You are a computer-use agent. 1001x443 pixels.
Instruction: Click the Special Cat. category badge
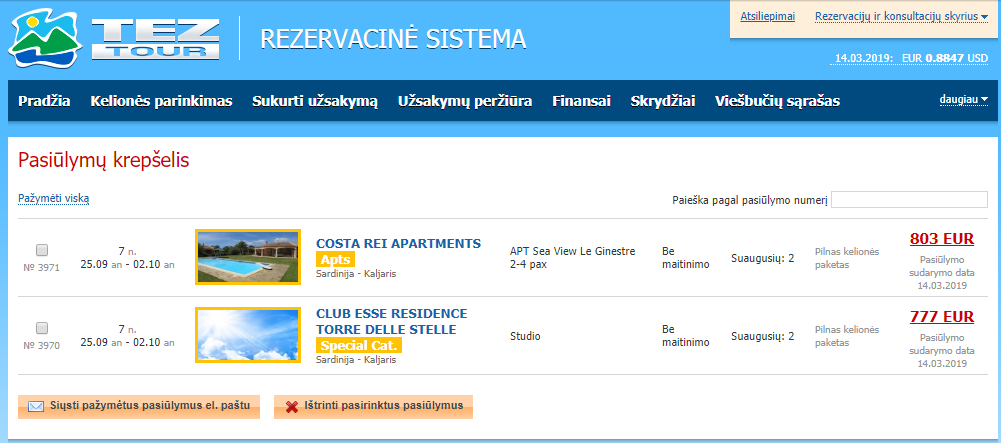pyautogui.click(x=359, y=345)
